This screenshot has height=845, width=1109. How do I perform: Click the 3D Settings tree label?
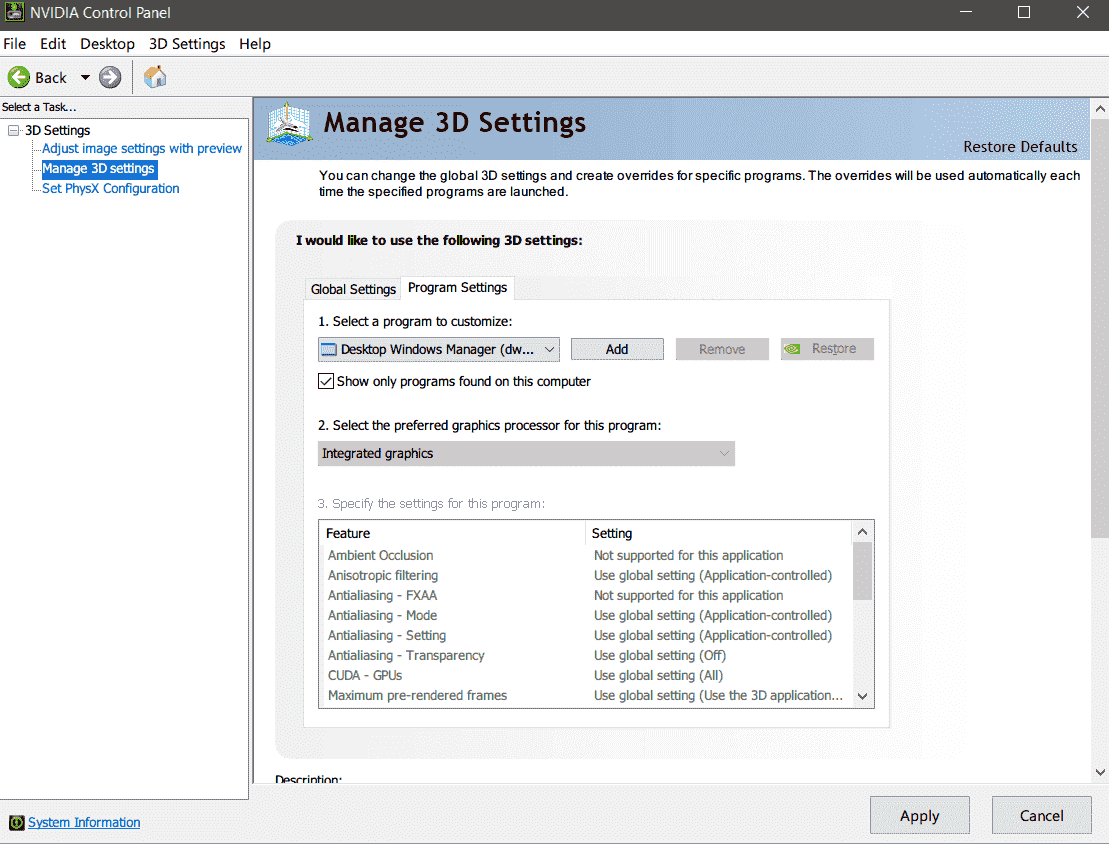click(x=57, y=130)
